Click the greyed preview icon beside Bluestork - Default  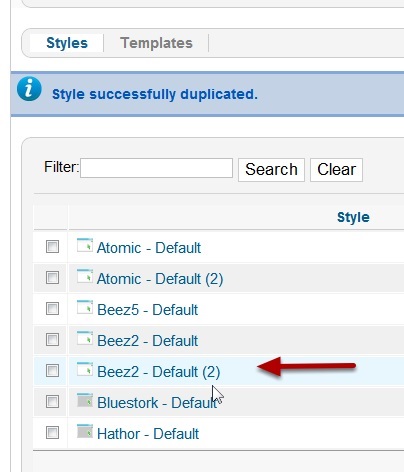pyautogui.click(x=85, y=400)
